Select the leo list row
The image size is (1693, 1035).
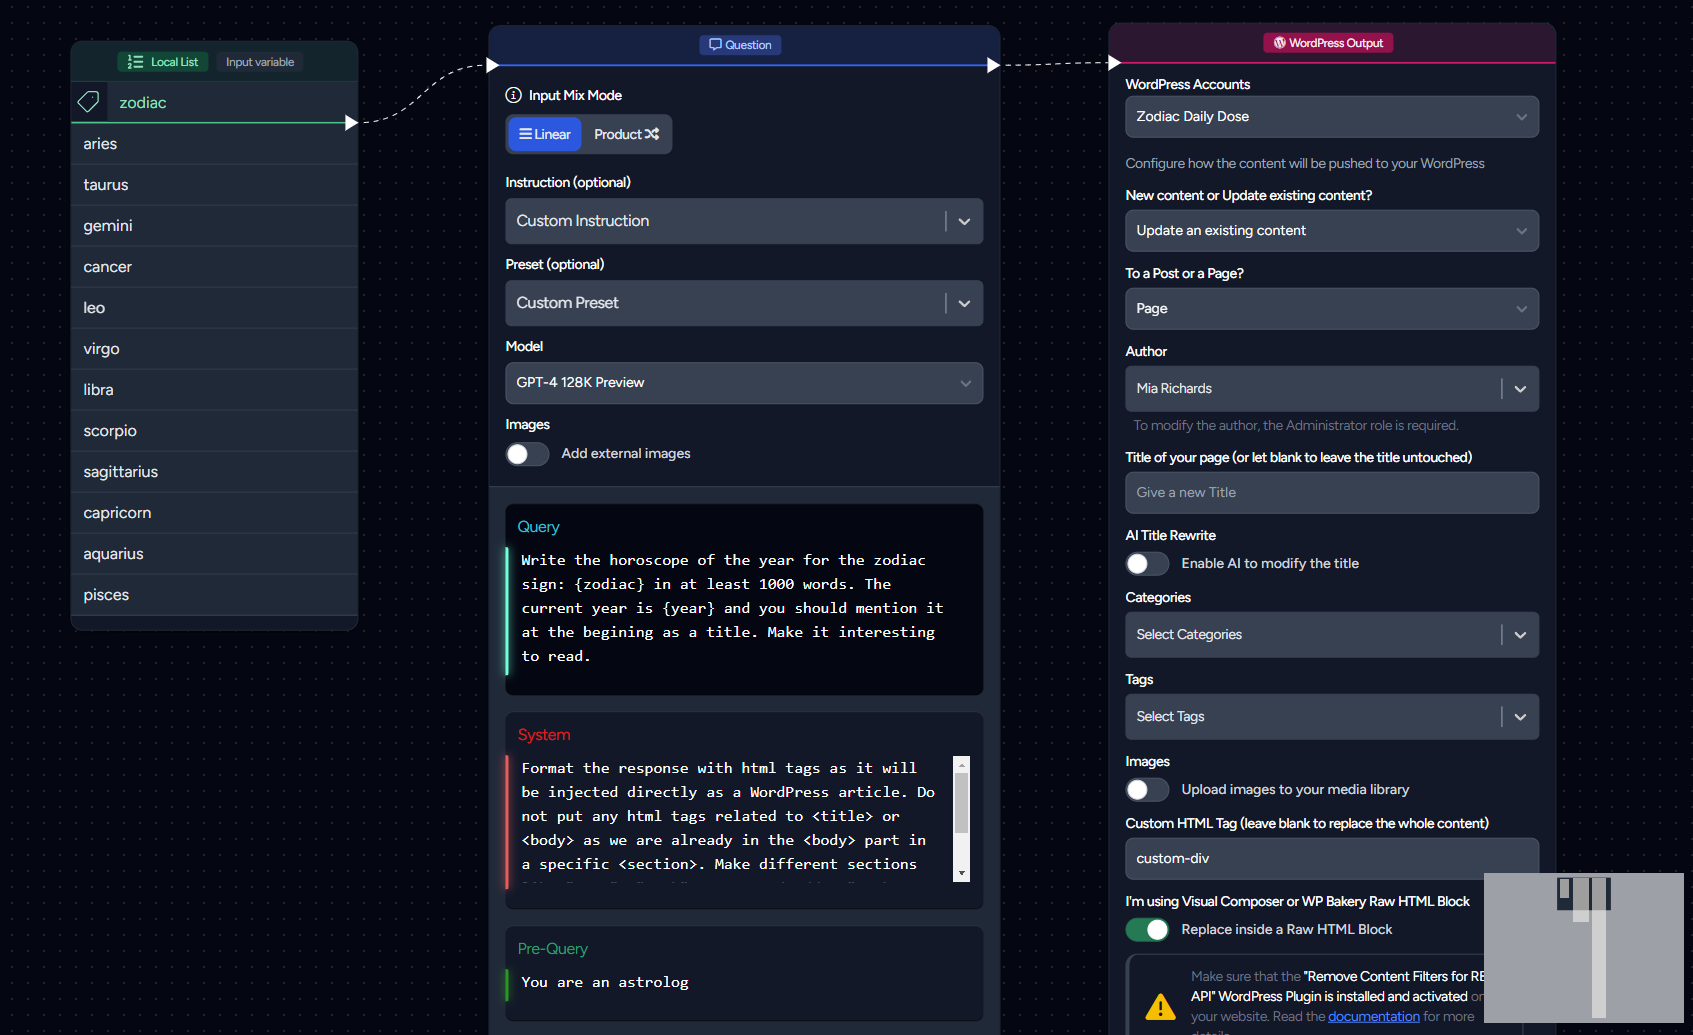click(x=214, y=308)
